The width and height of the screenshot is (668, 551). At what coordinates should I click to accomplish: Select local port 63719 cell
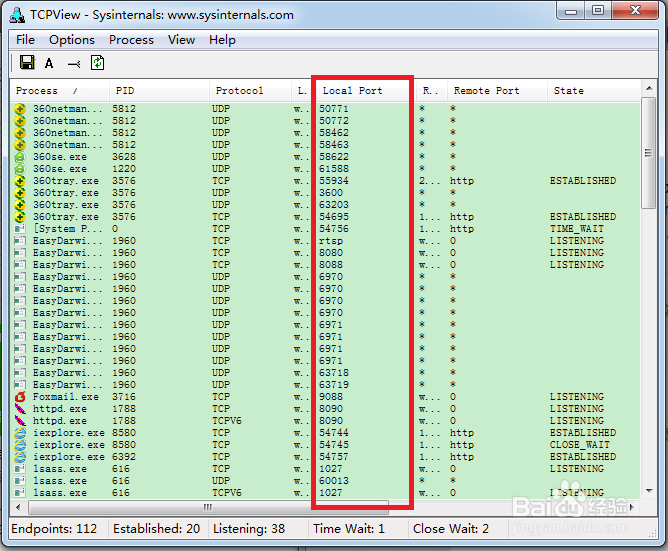click(334, 385)
